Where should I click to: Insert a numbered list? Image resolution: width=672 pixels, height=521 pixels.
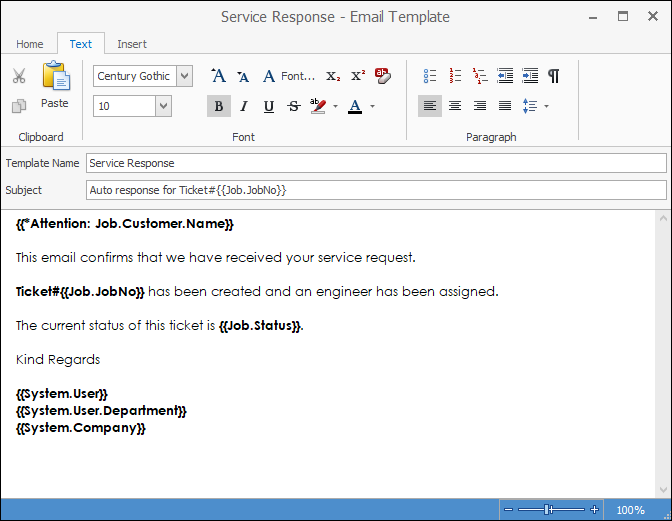[455, 76]
